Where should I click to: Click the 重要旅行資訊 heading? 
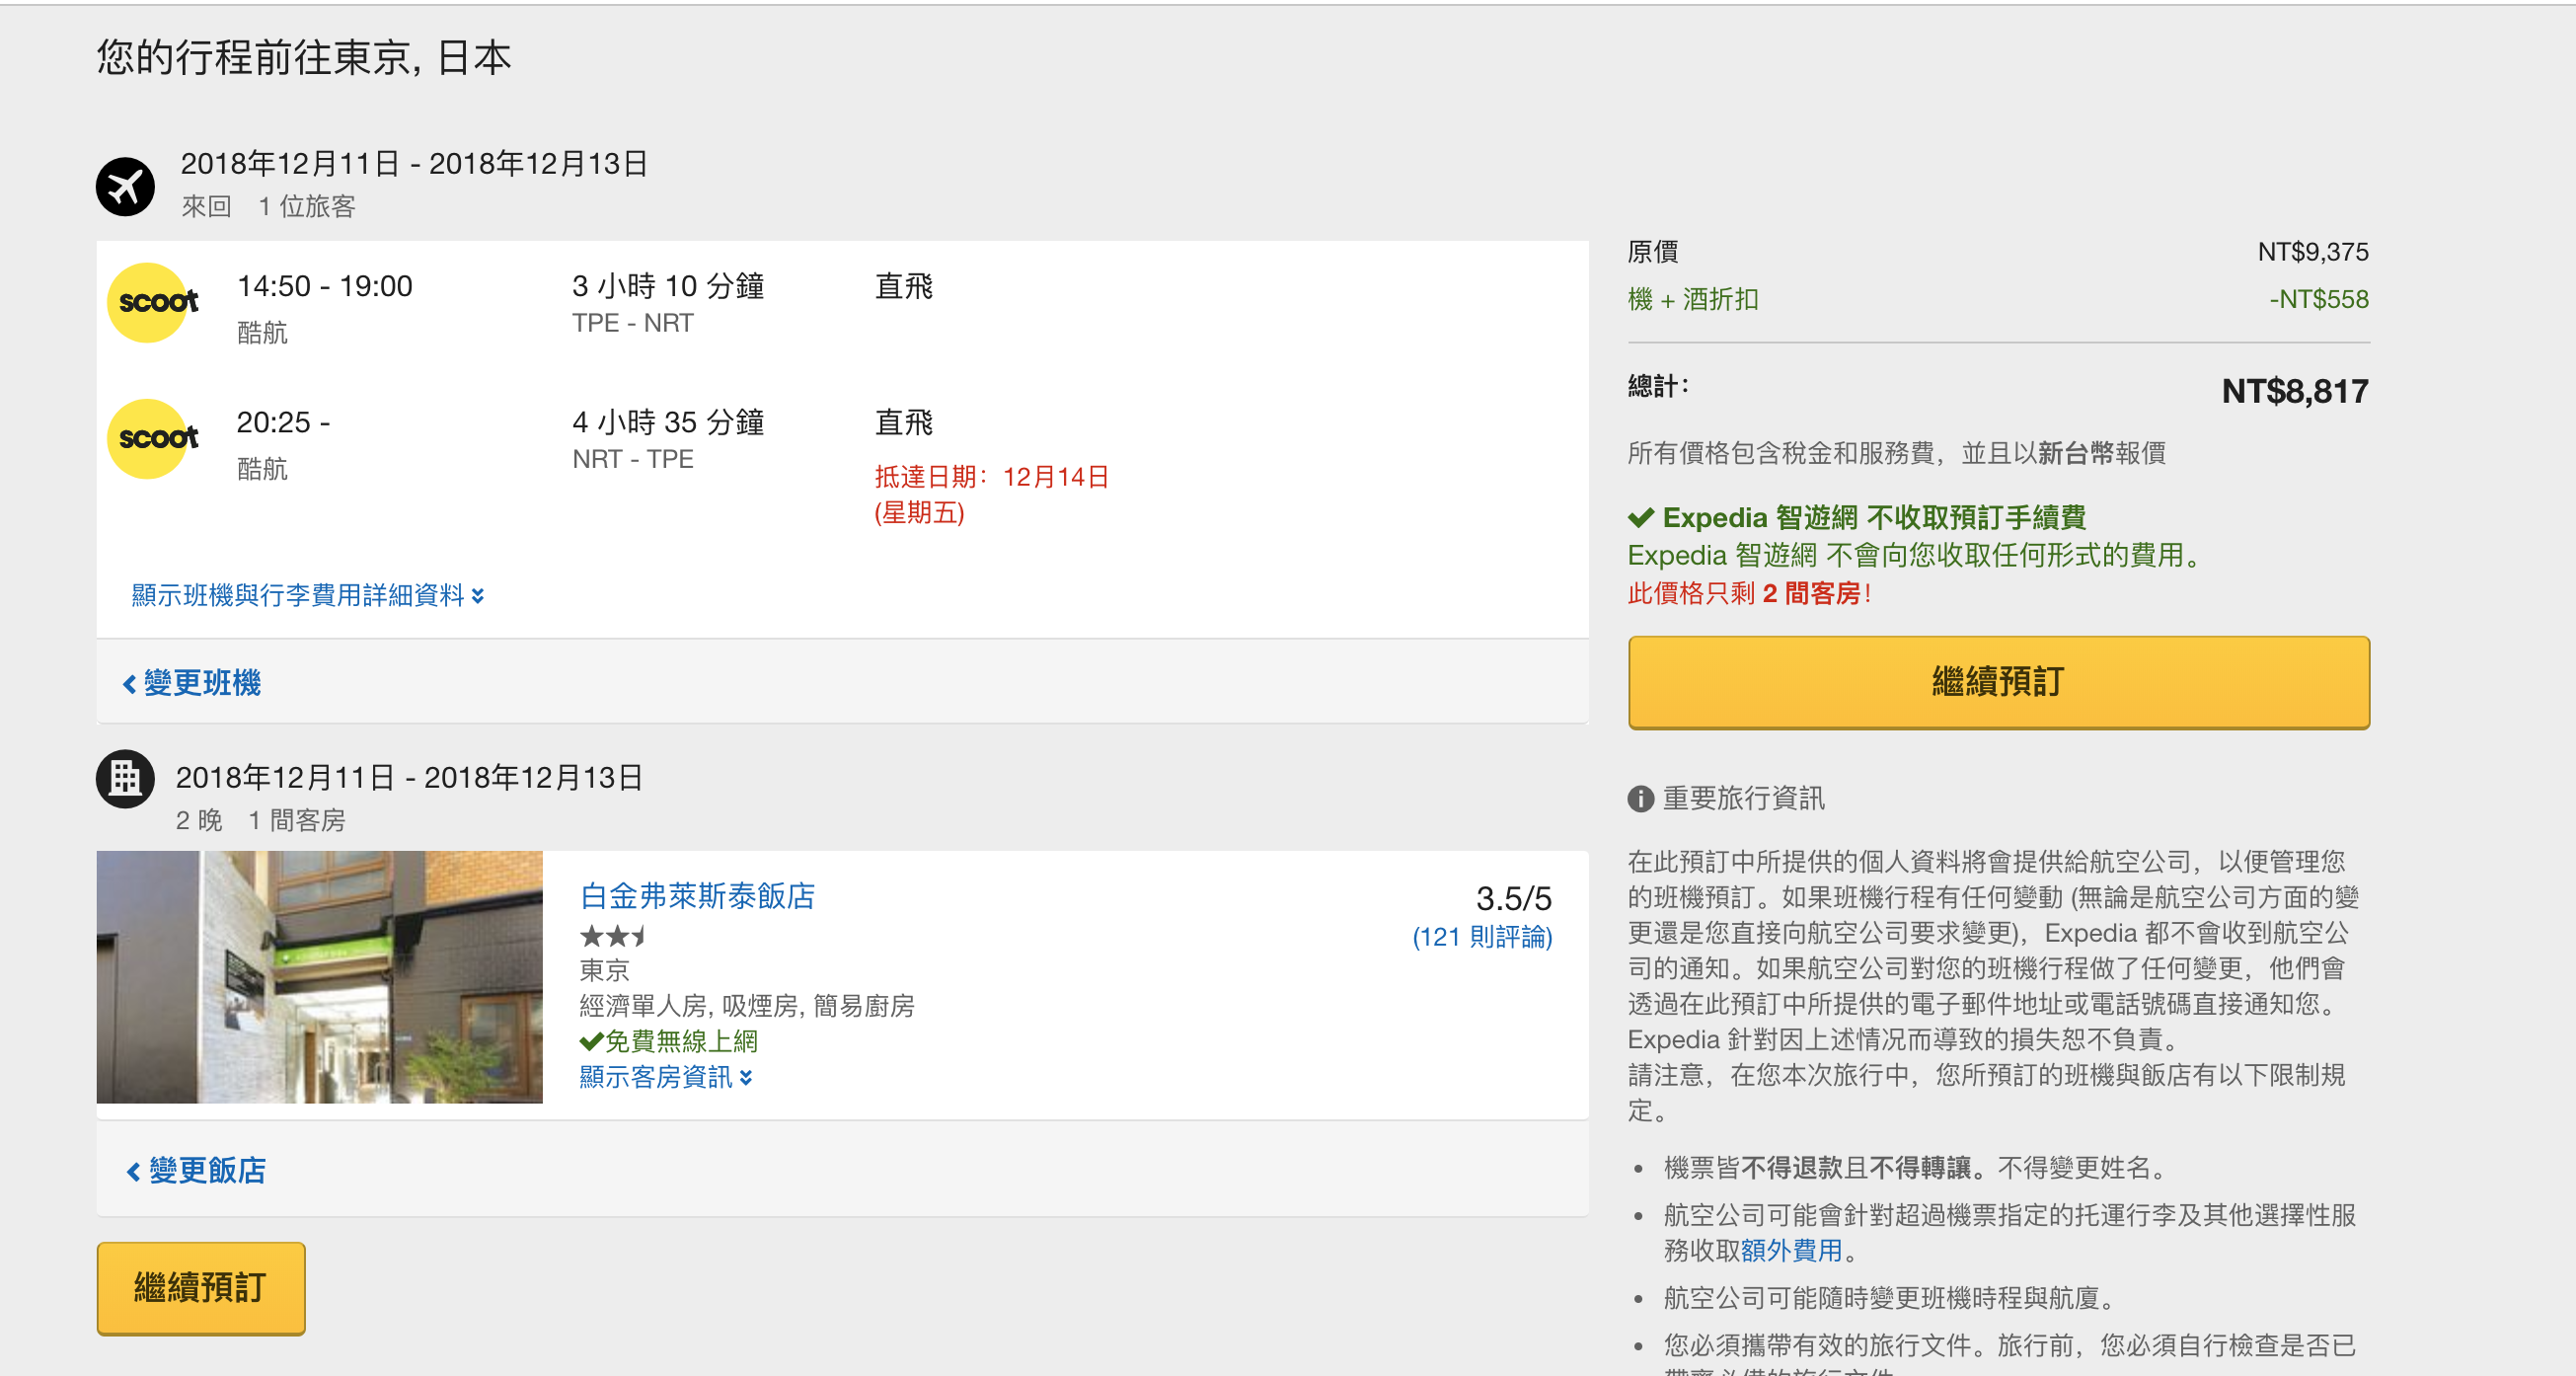(x=1743, y=798)
